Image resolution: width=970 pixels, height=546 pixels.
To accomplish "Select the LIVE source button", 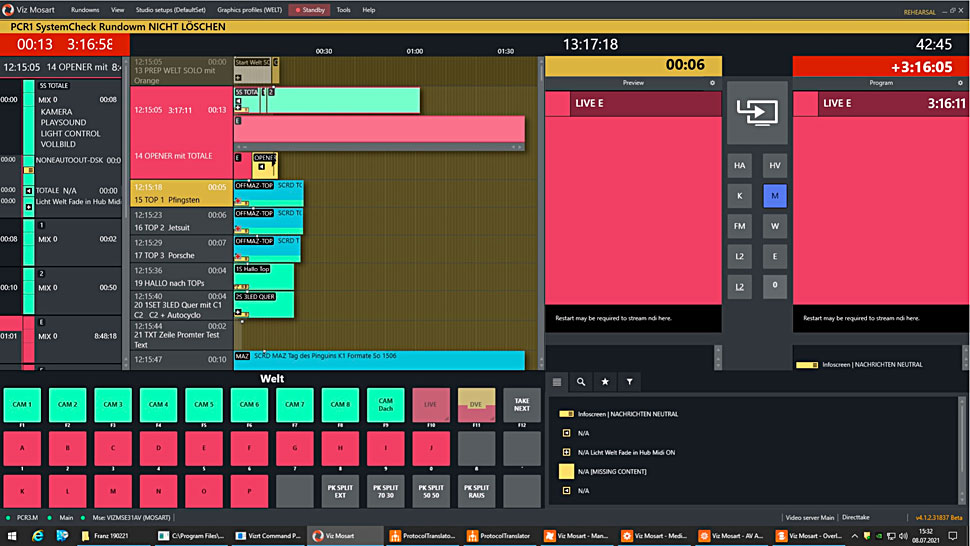I will pos(431,405).
